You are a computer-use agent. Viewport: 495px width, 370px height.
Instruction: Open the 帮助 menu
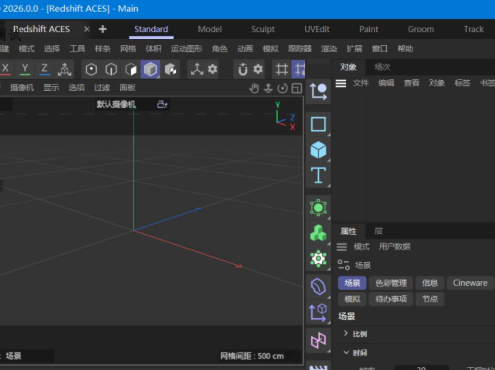pyautogui.click(x=405, y=49)
